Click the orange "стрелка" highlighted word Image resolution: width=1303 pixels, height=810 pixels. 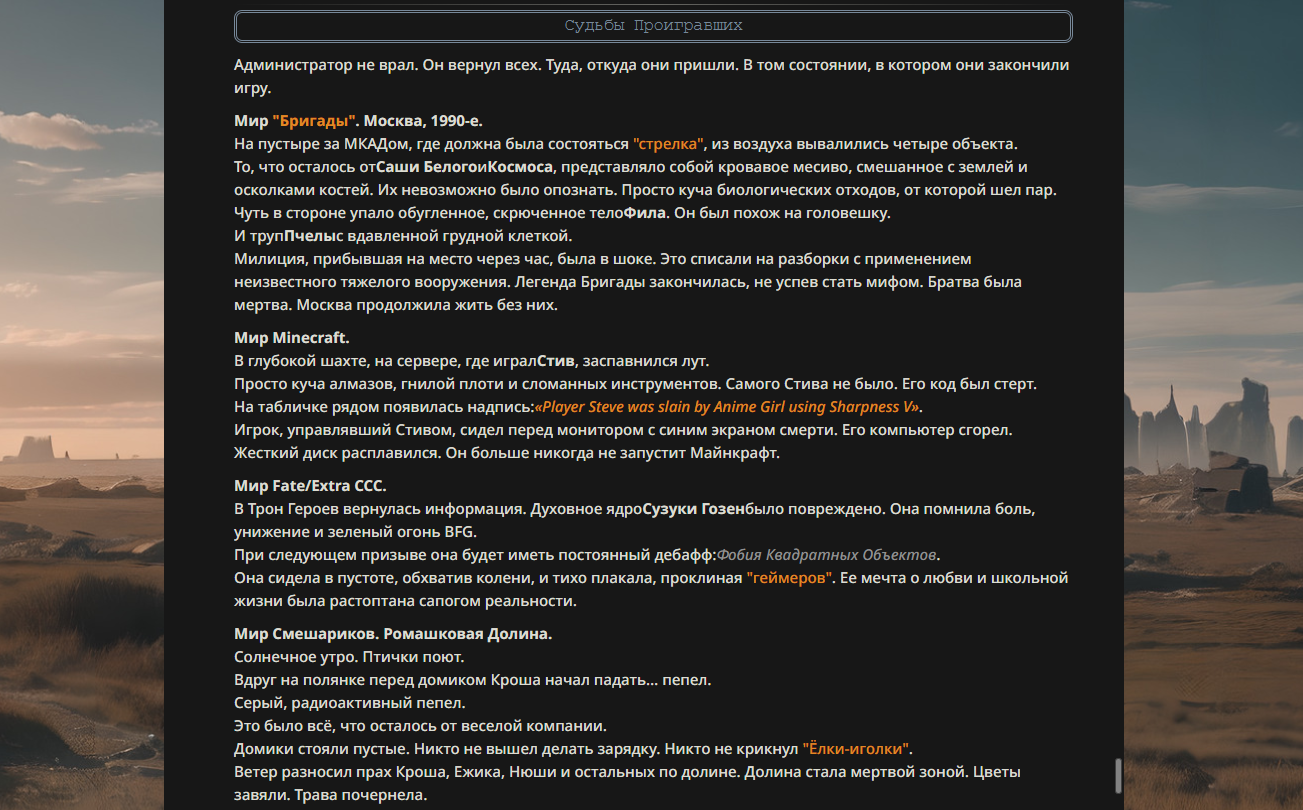[x=669, y=144]
